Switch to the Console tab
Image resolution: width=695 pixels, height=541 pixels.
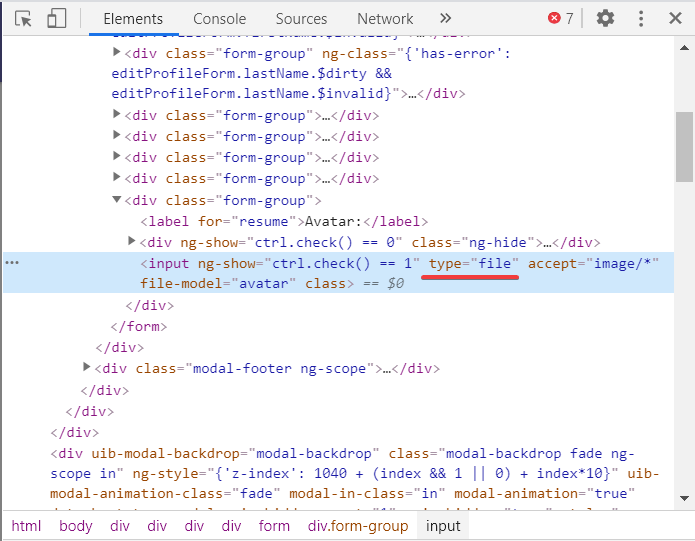tap(219, 18)
